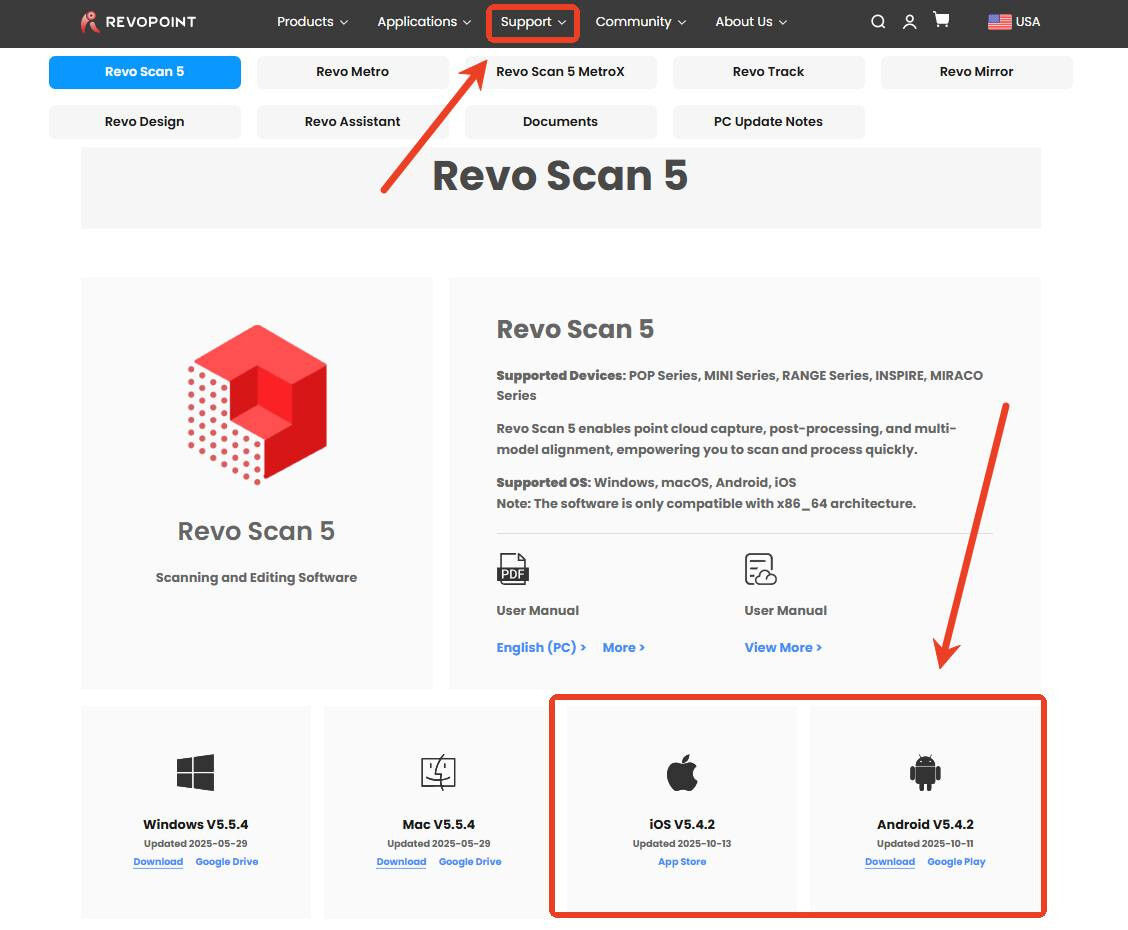1128x930 pixels.
Task: Download Windows V5.5.4 installer
Action: [158, 862]
